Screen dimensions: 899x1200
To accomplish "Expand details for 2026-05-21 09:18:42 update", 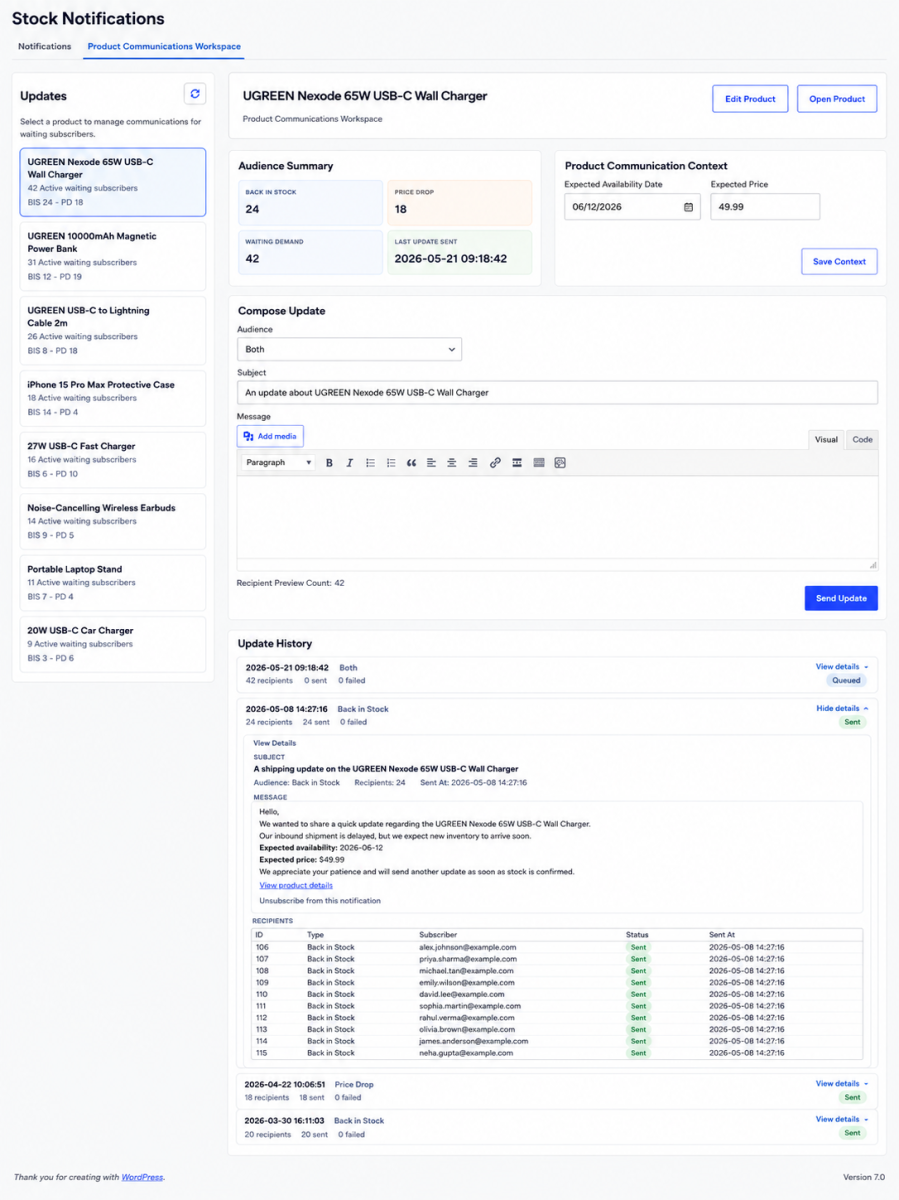I will [x=842, y=666].
